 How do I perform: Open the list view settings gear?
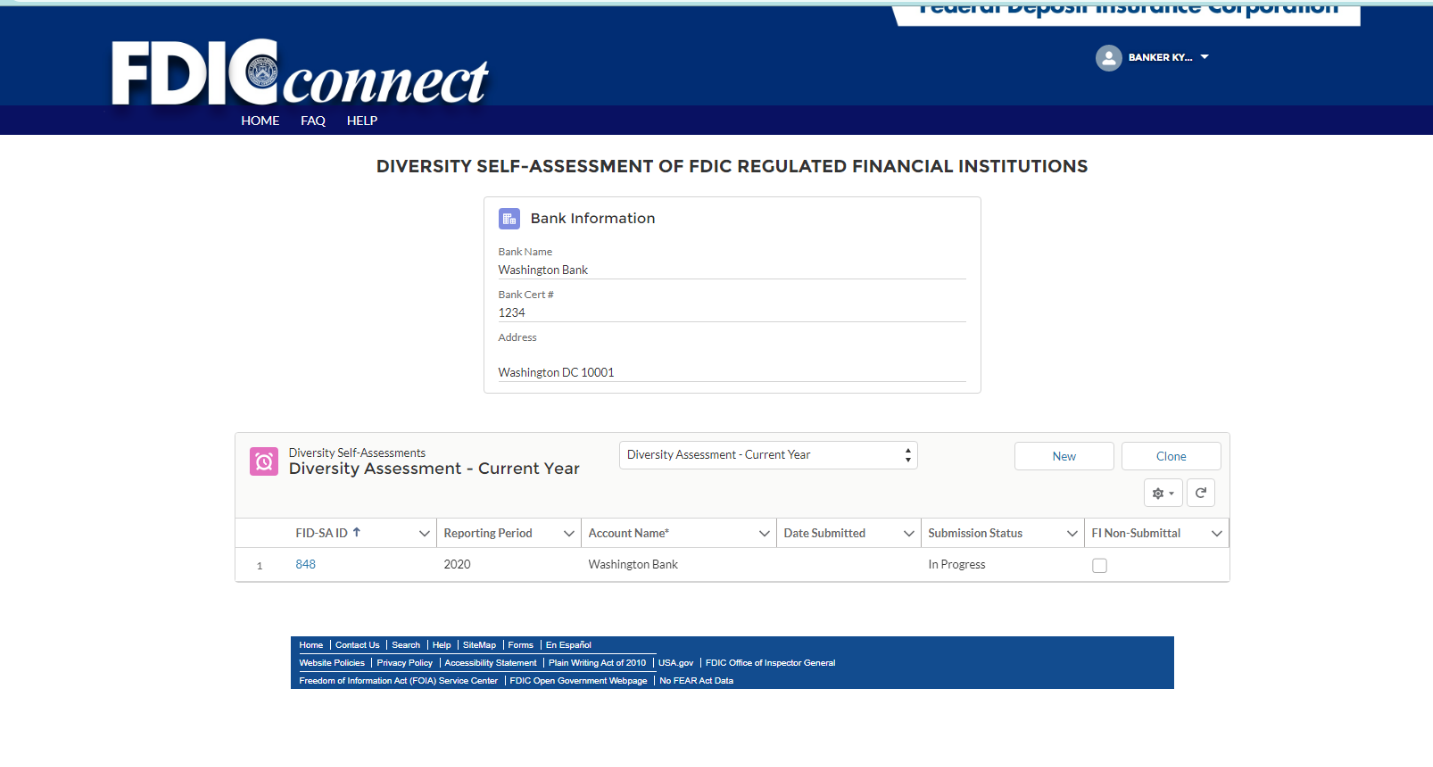point(1163,493)
